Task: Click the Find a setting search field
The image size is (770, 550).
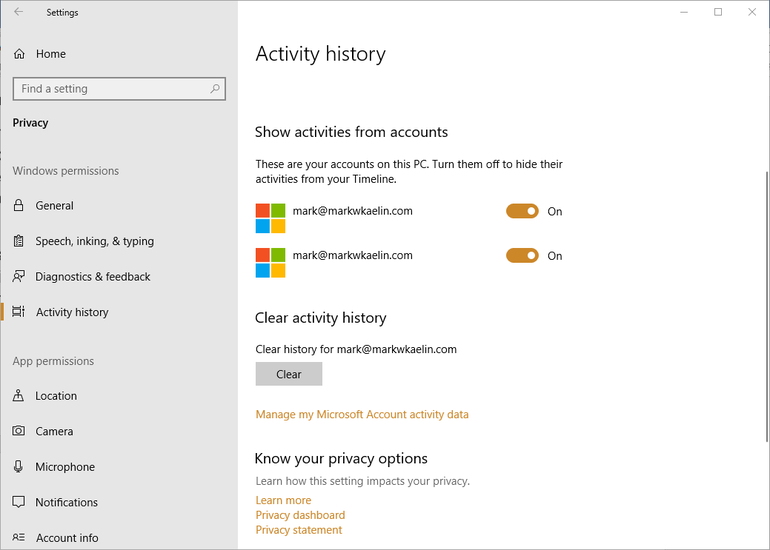Action: click(119, 89)
